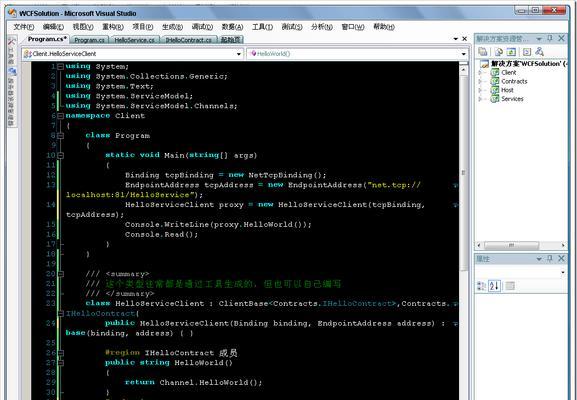This screenshot has height=400, width=577.
Task: Open the 视图(V) View menu
Action: 83,27
